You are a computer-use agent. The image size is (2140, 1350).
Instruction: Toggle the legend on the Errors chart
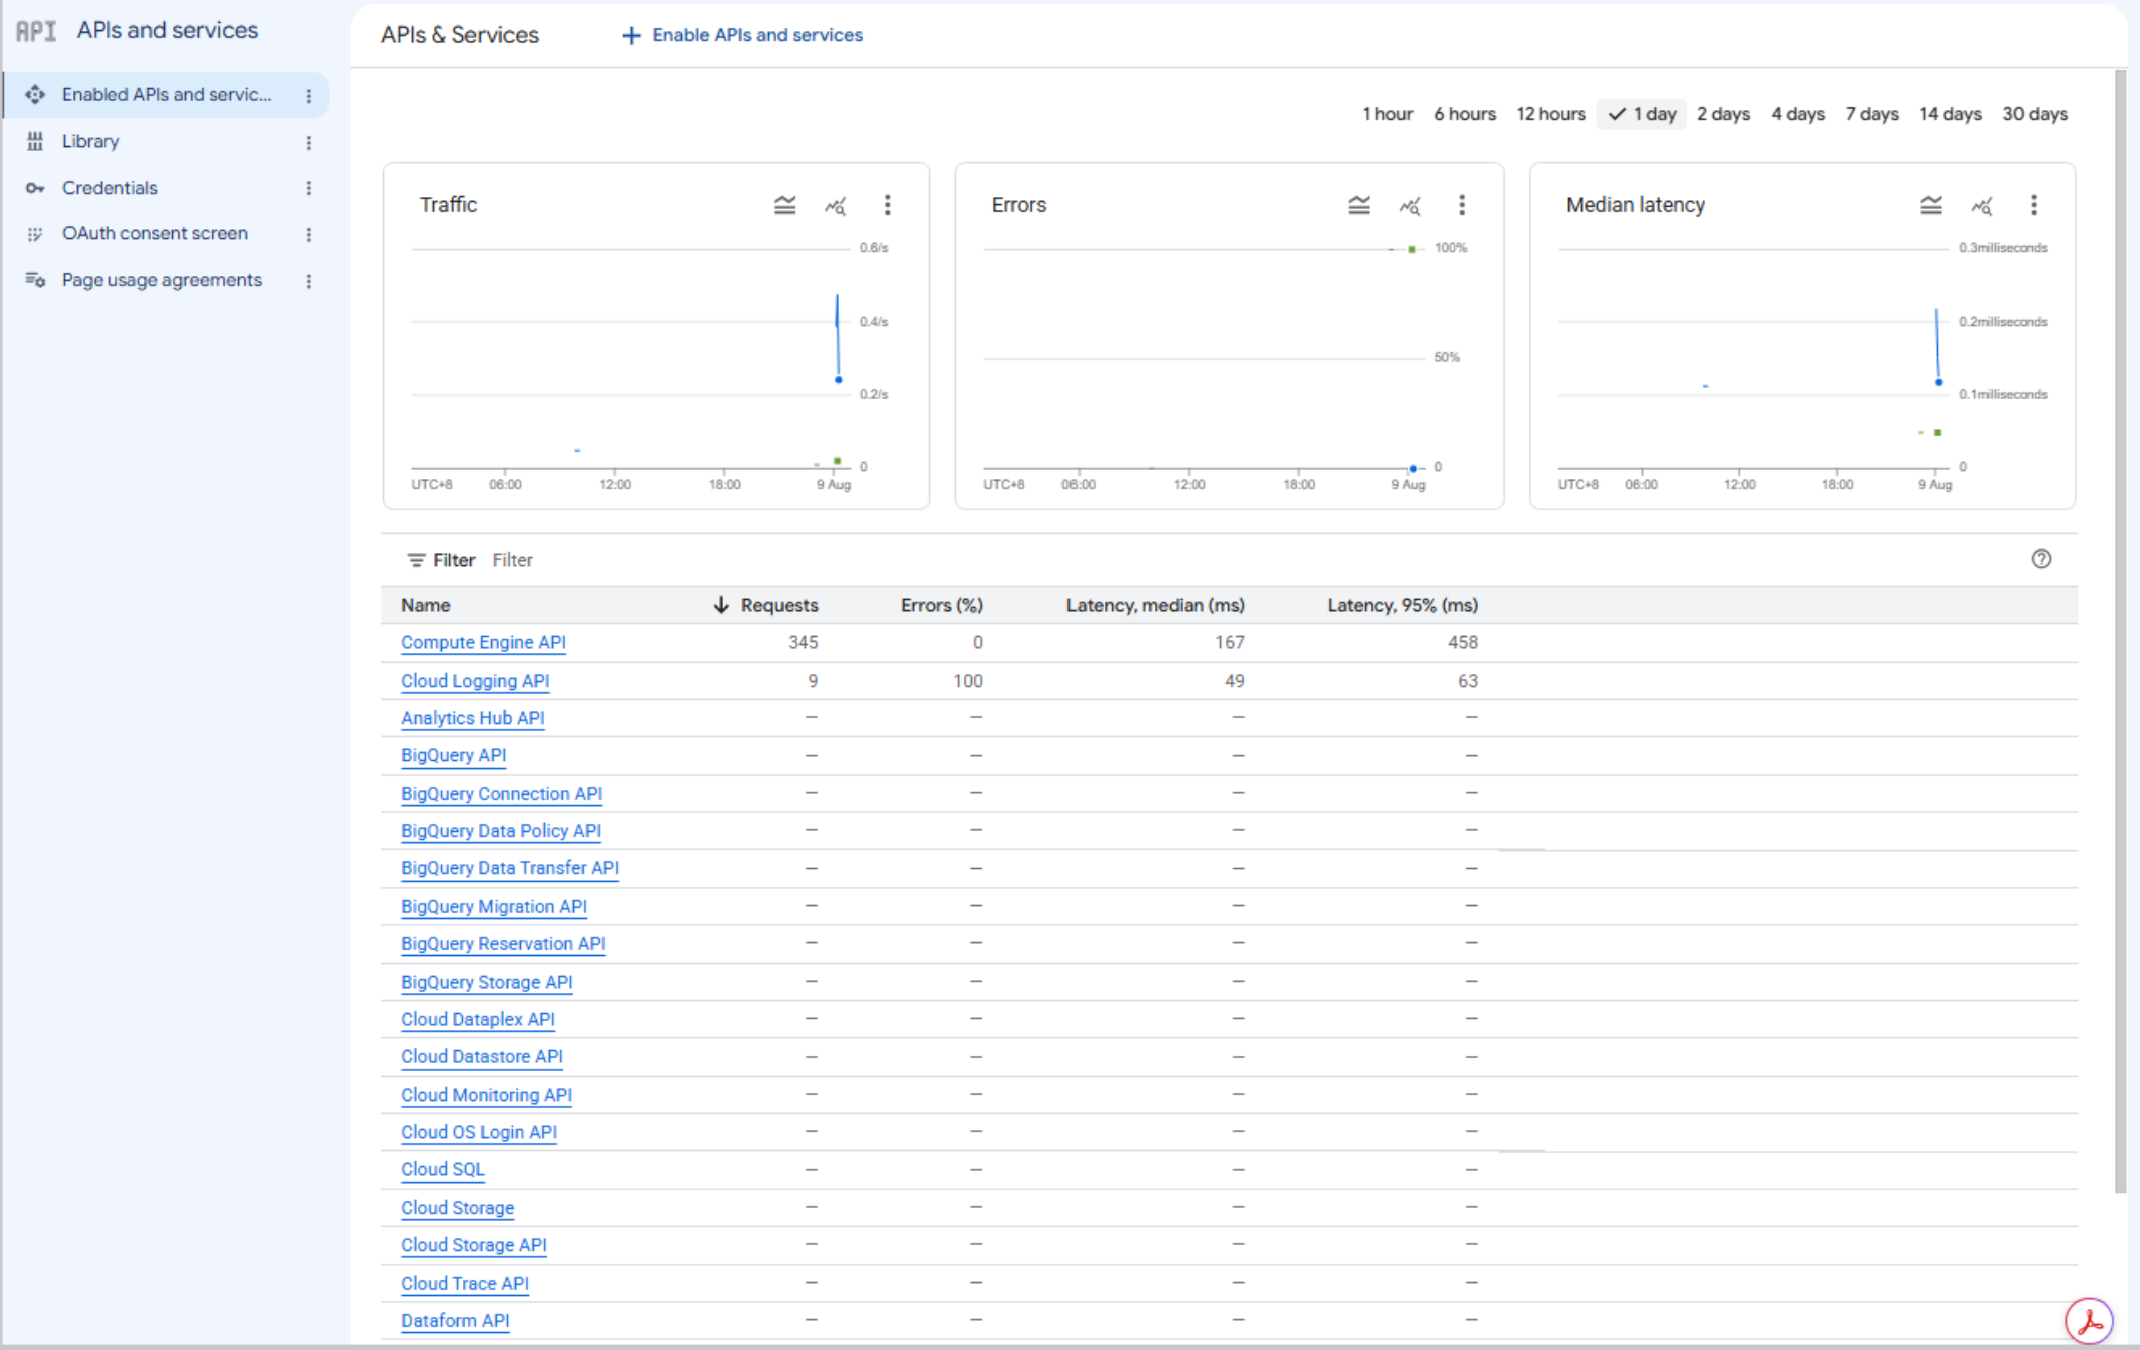point(1359,205)
